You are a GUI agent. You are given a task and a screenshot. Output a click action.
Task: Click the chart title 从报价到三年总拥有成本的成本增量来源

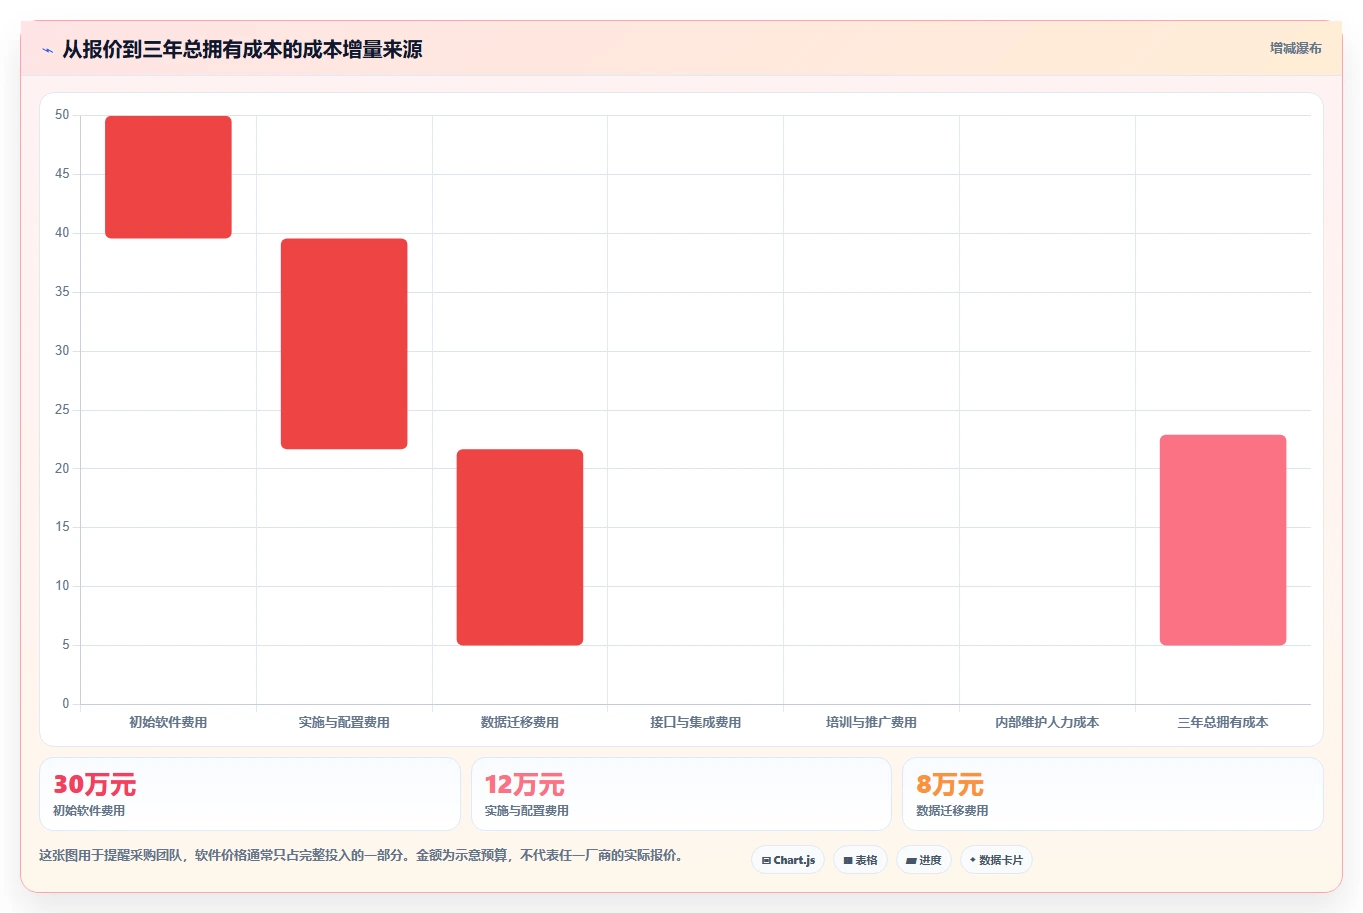(x=242, y=49)
